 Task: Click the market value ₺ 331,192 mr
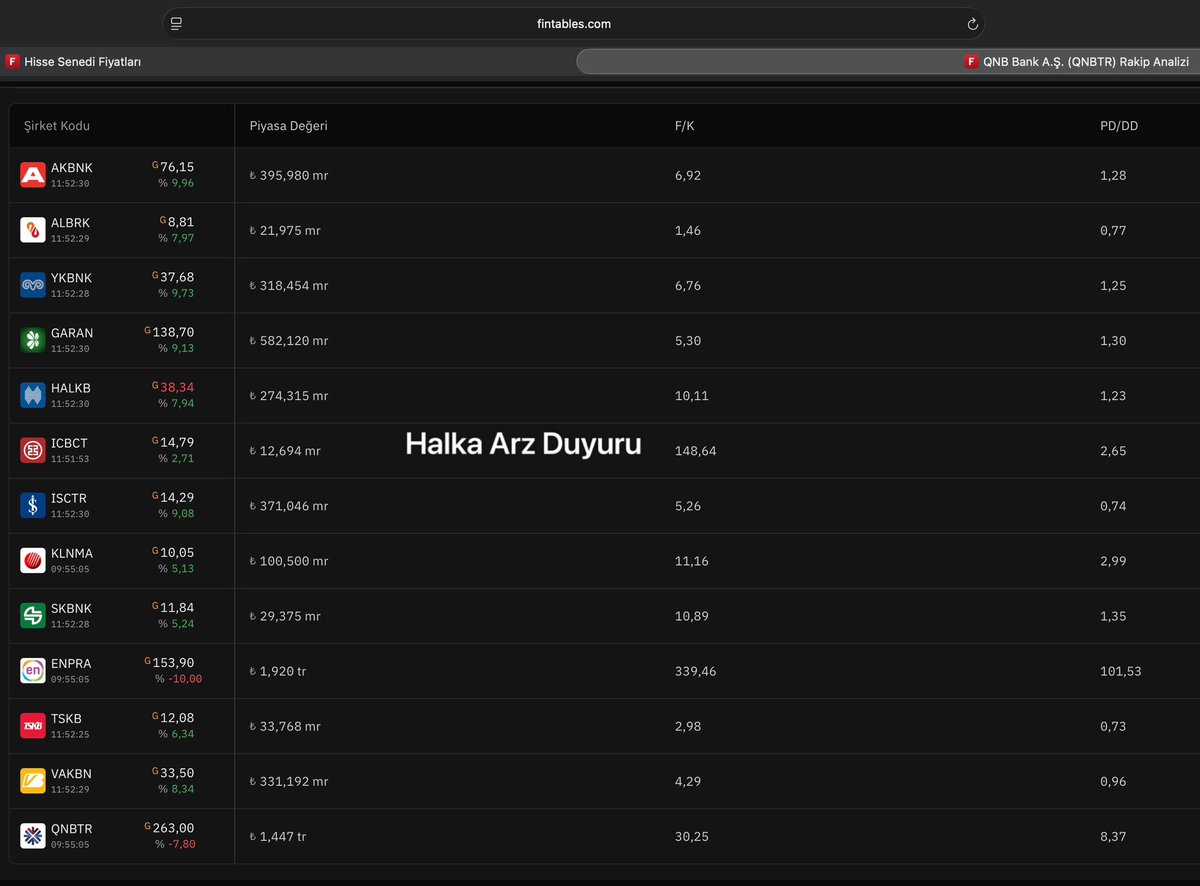pos(289,781)
